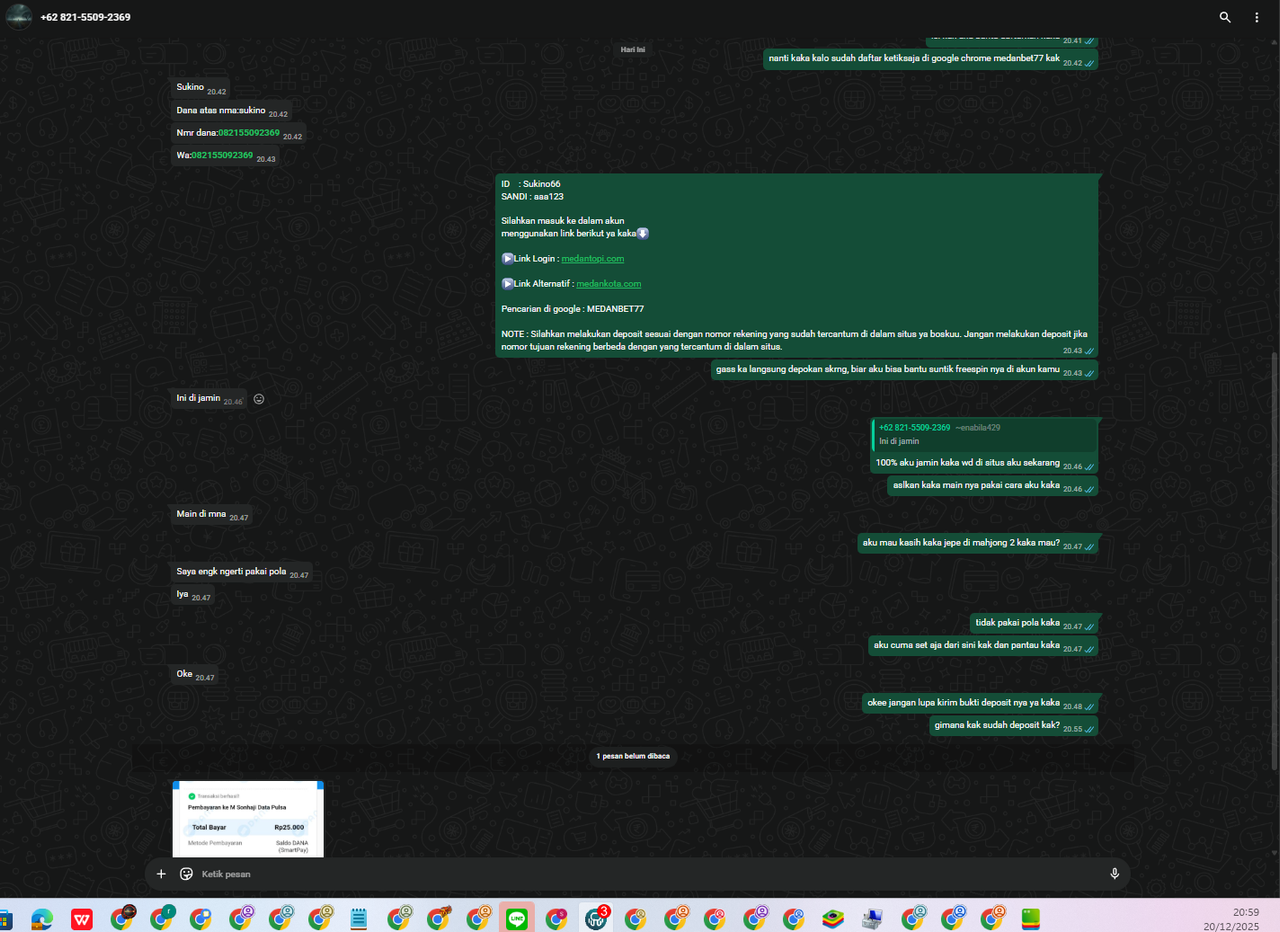Open the medantopi.com login link
1280x932 pixels.
[593, 259]
